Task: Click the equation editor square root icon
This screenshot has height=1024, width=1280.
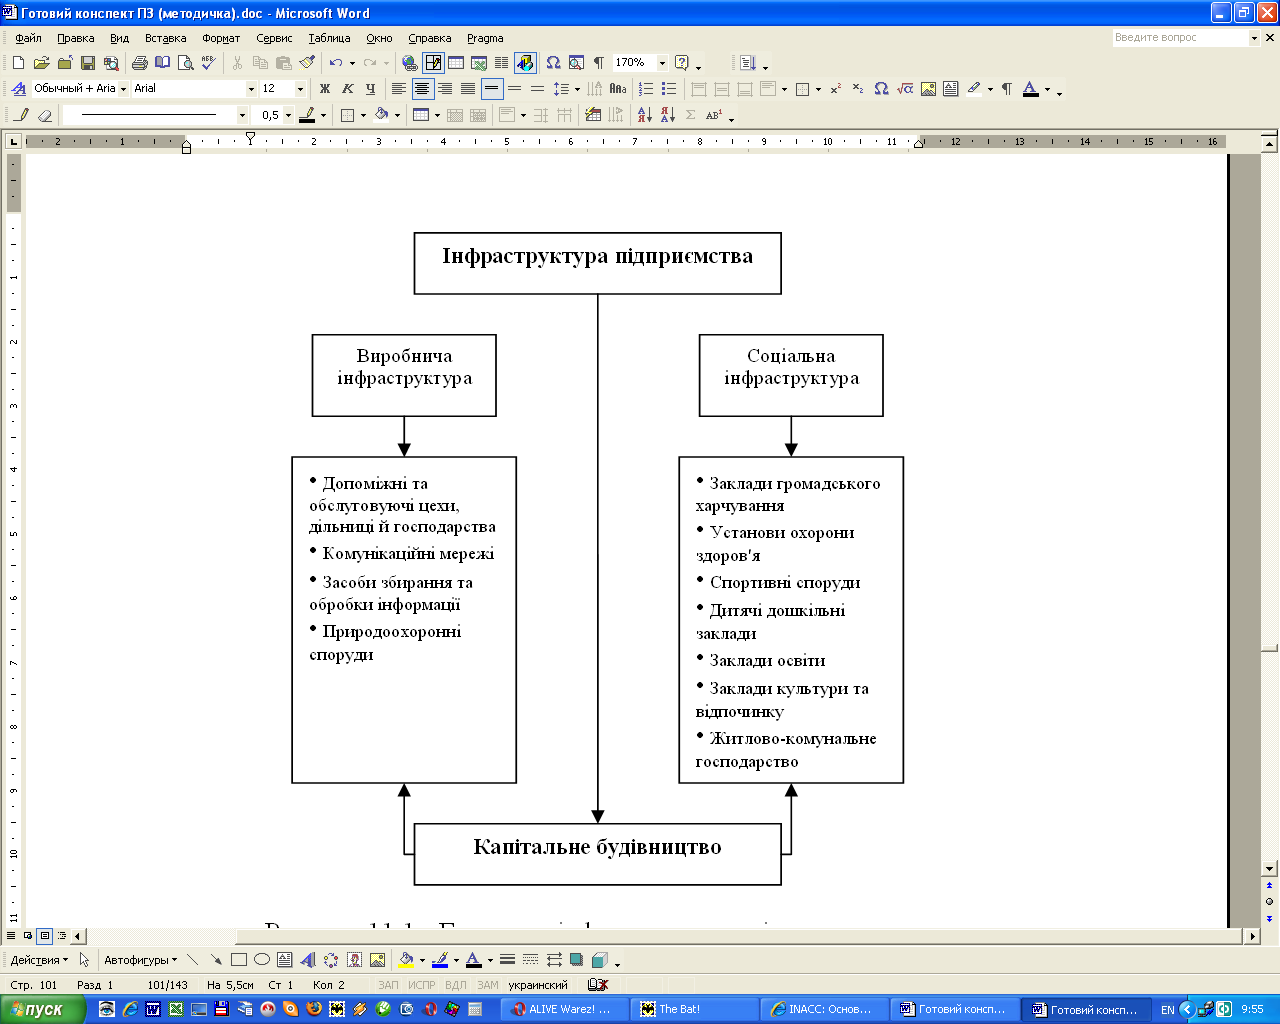Action: 905,89
